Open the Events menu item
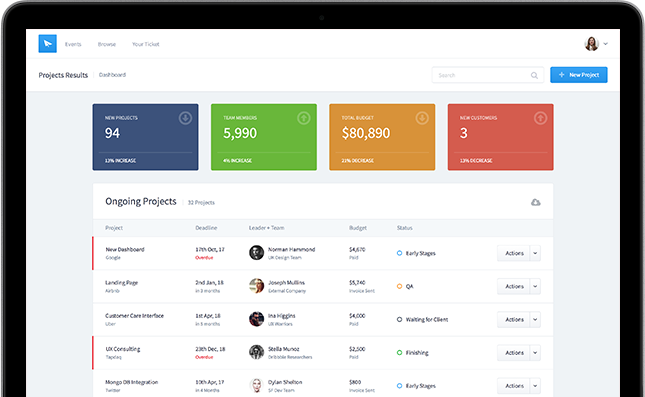This screenshot has height=397, width=645. coord(73,44)
